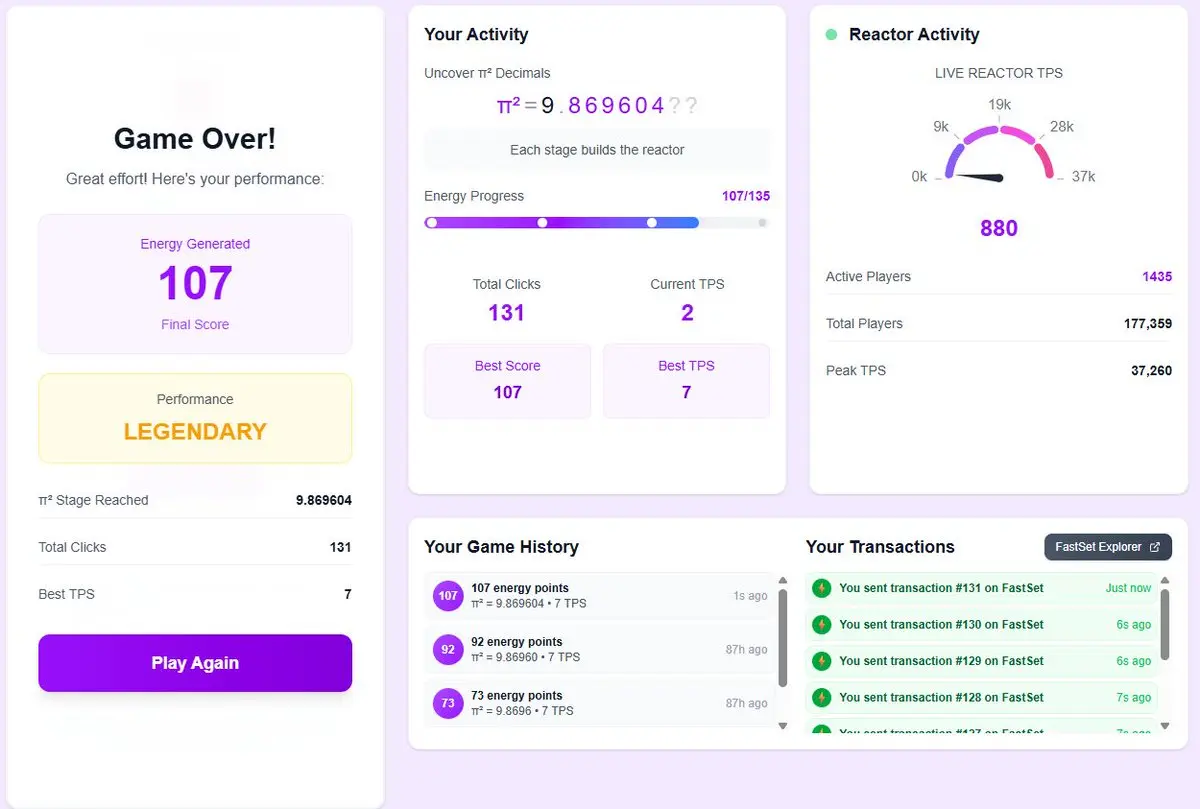1200x809 pixels.
Task: Click the lightning icon beside transaction #131
Action: click(822, 588)
